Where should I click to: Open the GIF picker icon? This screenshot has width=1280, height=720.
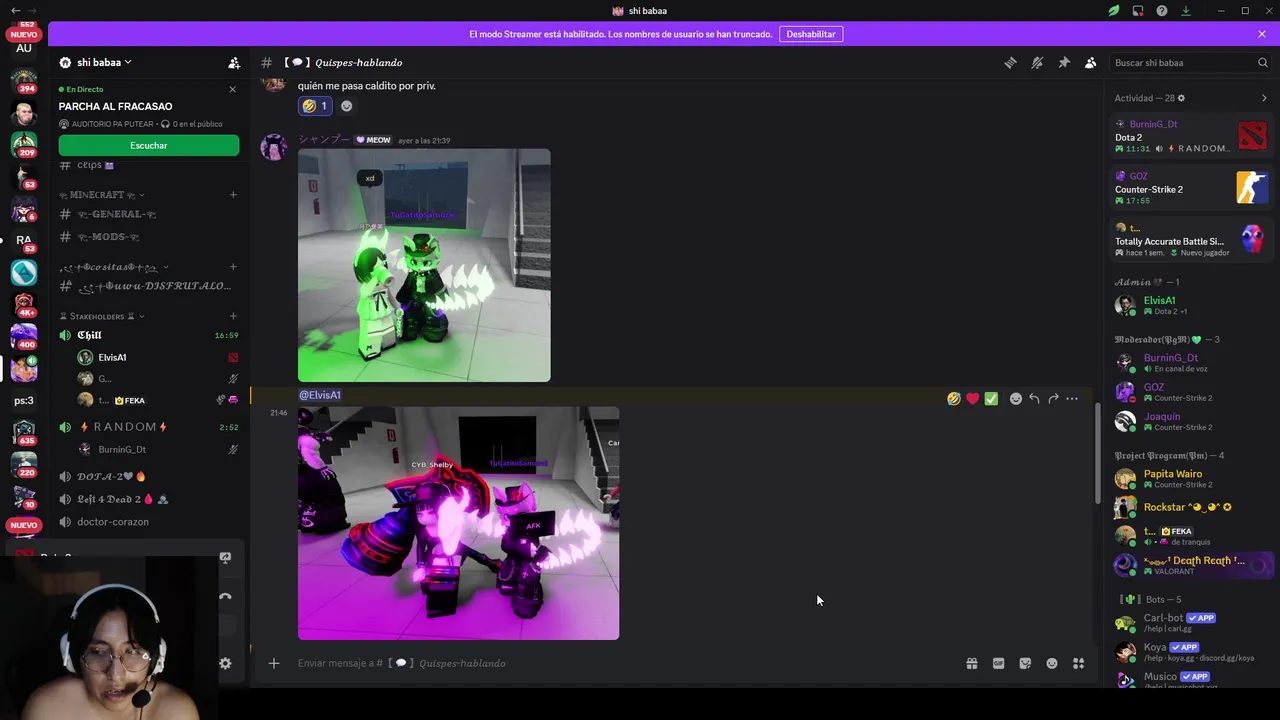[998, 663]
